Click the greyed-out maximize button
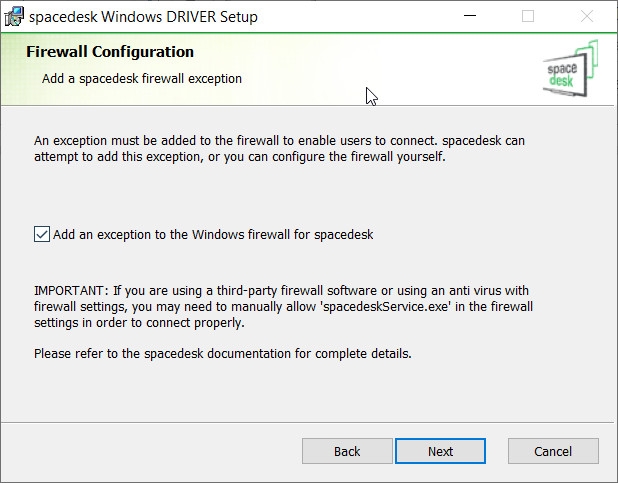 click(528, 16)
